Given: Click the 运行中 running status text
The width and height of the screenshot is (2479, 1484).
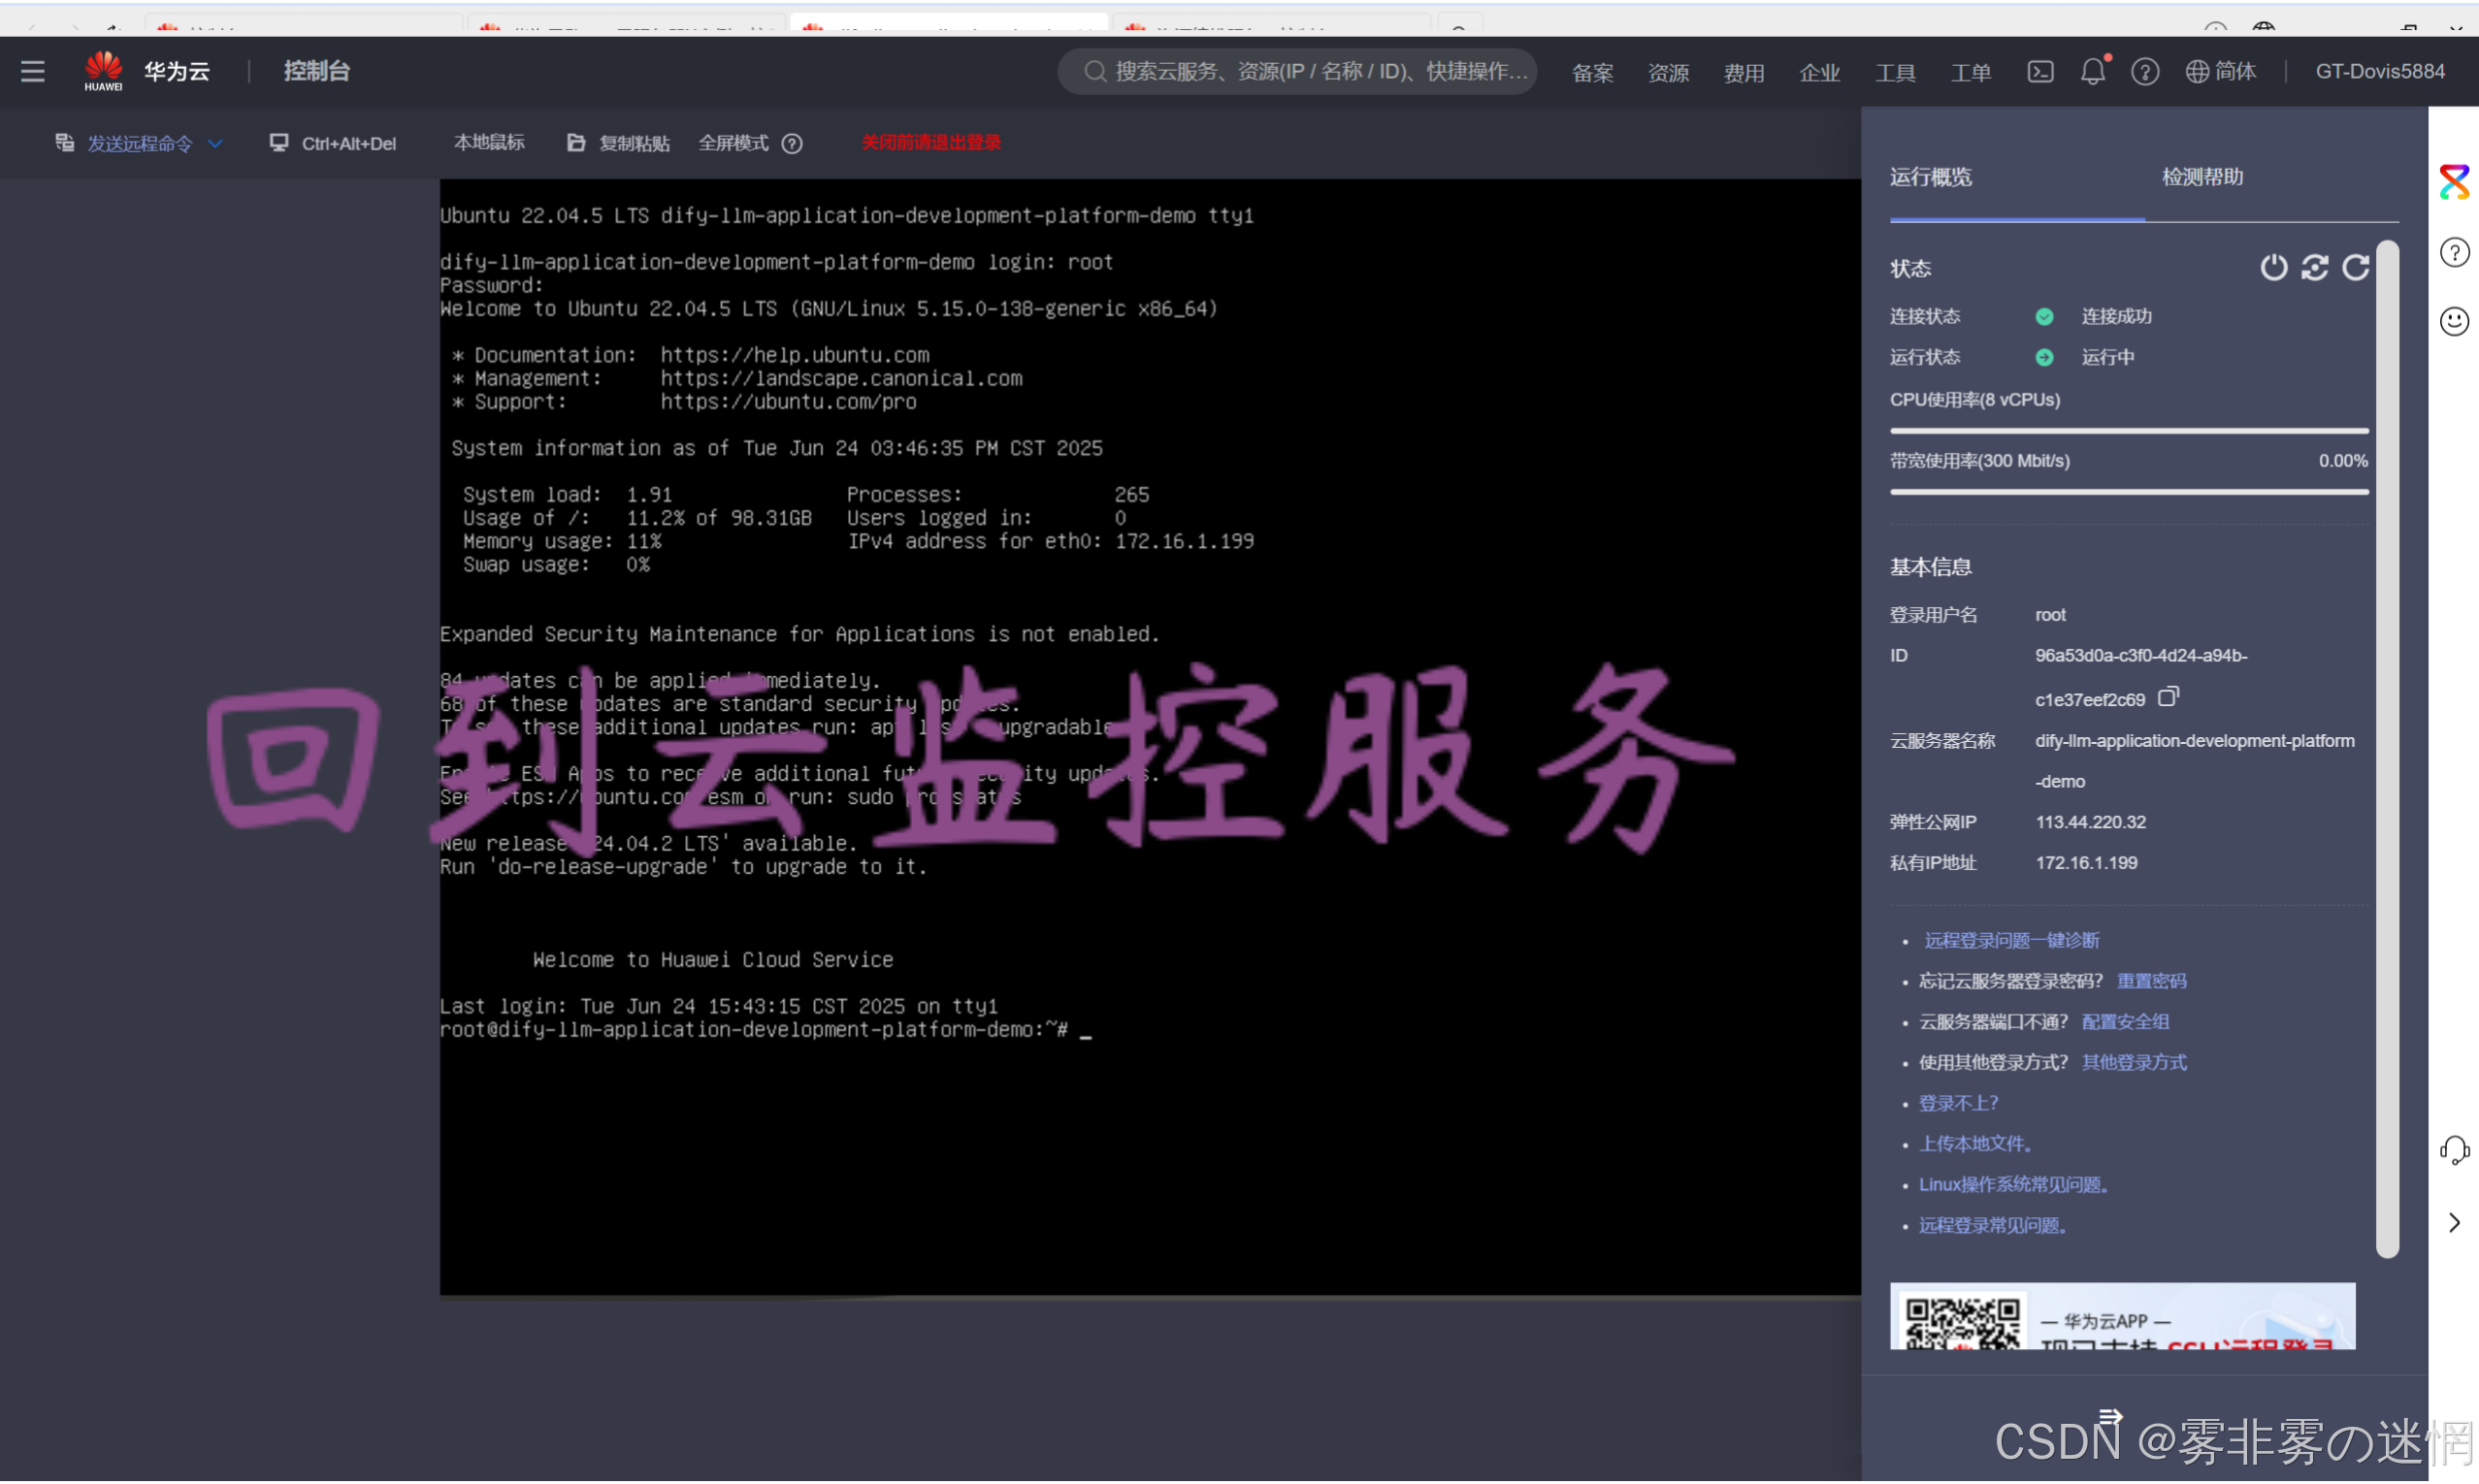Looking at the screenshot, I should coord(2107,358).
